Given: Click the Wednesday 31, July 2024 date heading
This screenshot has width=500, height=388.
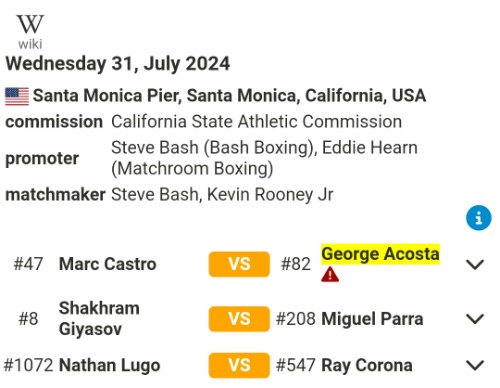Looking at the screenshot, I should [118, 64].
